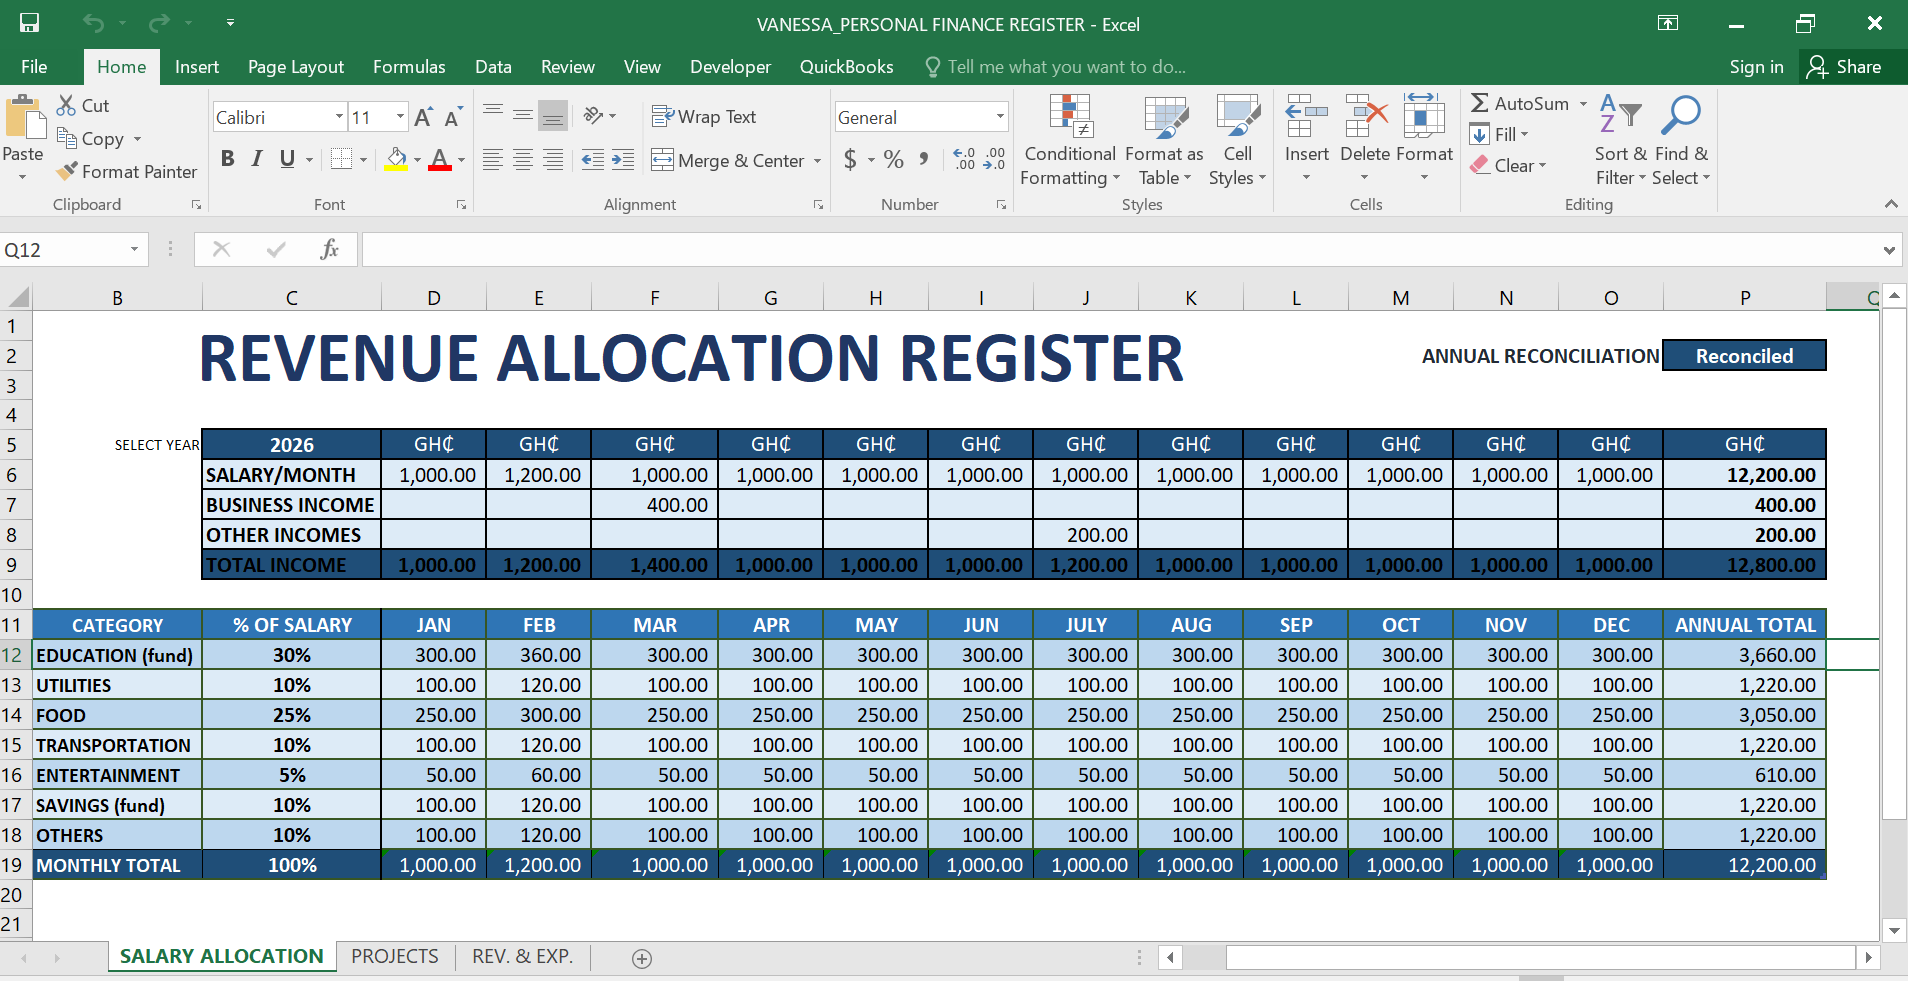The width and height of the screenshot is (1908, 981).
Task: Click the yellow Fill Color swatch
Action: click(x=396, y=159)
